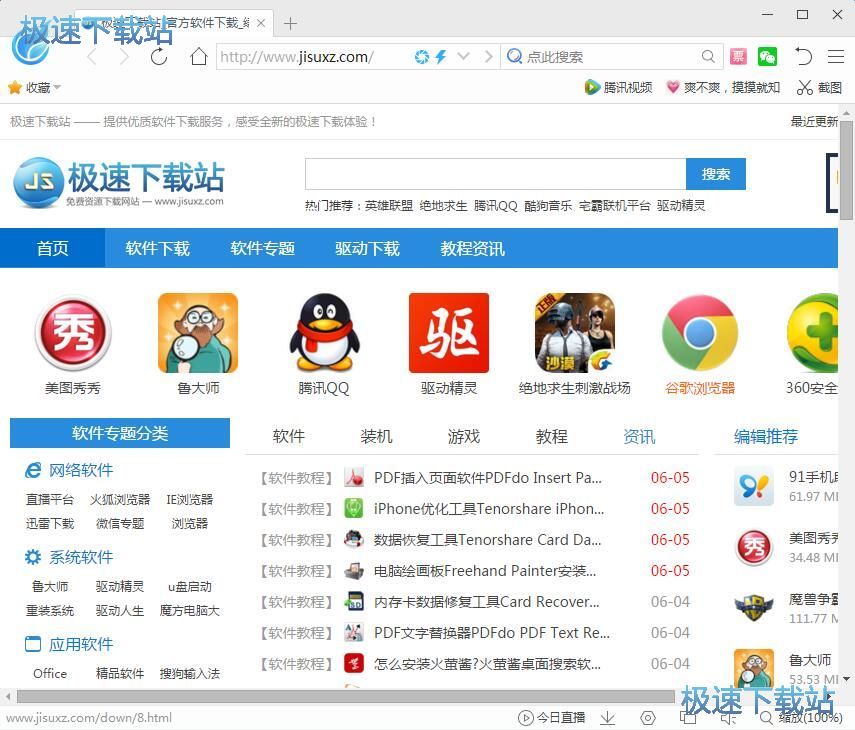Open the 火狐浏览器 topic link
The image size is (855, 730).
(x=119, y=499)
